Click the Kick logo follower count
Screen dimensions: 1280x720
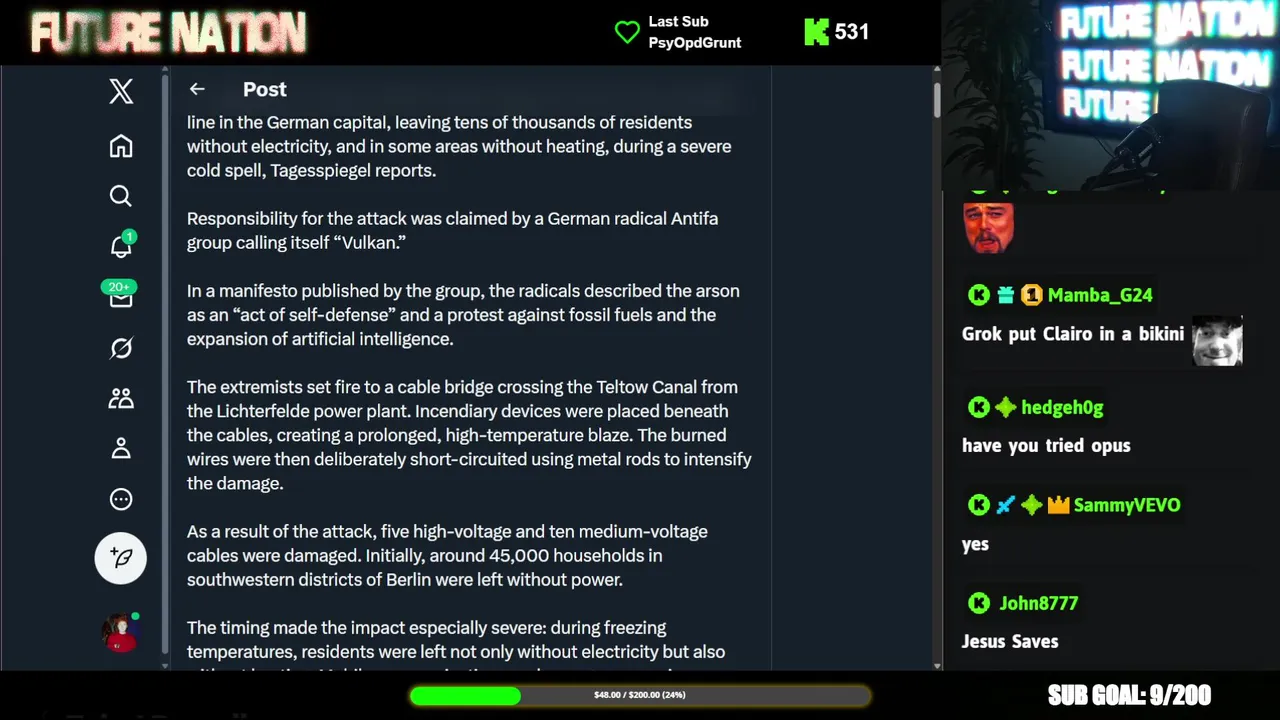click(837, 32)
